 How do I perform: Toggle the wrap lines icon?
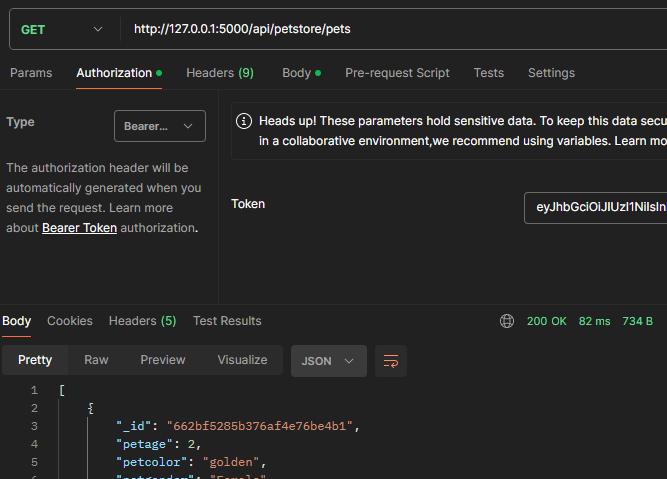390,361
